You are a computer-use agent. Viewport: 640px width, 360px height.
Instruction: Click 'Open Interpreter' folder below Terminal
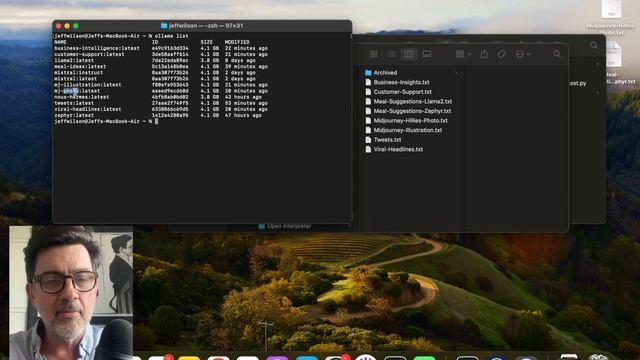pos(285,226)
